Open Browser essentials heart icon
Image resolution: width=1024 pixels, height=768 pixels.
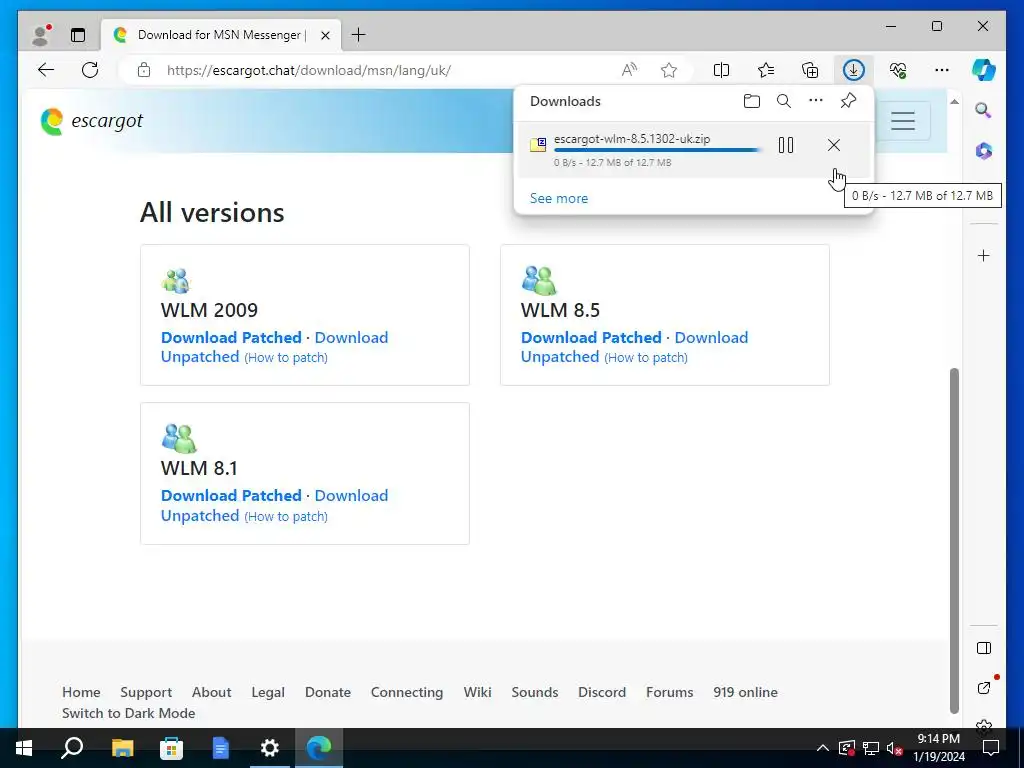(898, 70)
